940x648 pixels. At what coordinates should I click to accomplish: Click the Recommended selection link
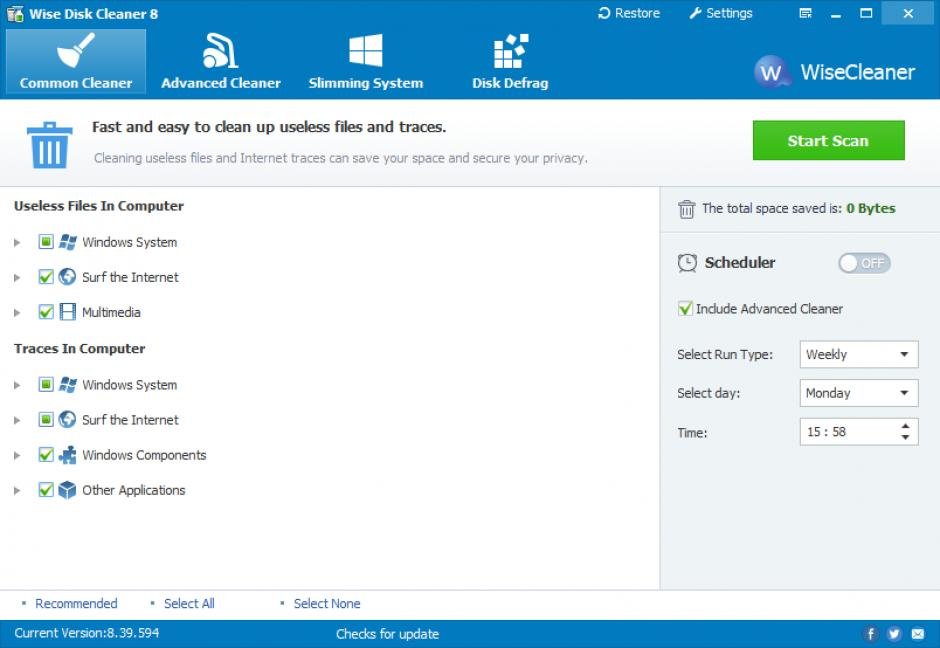coord(76,604)
